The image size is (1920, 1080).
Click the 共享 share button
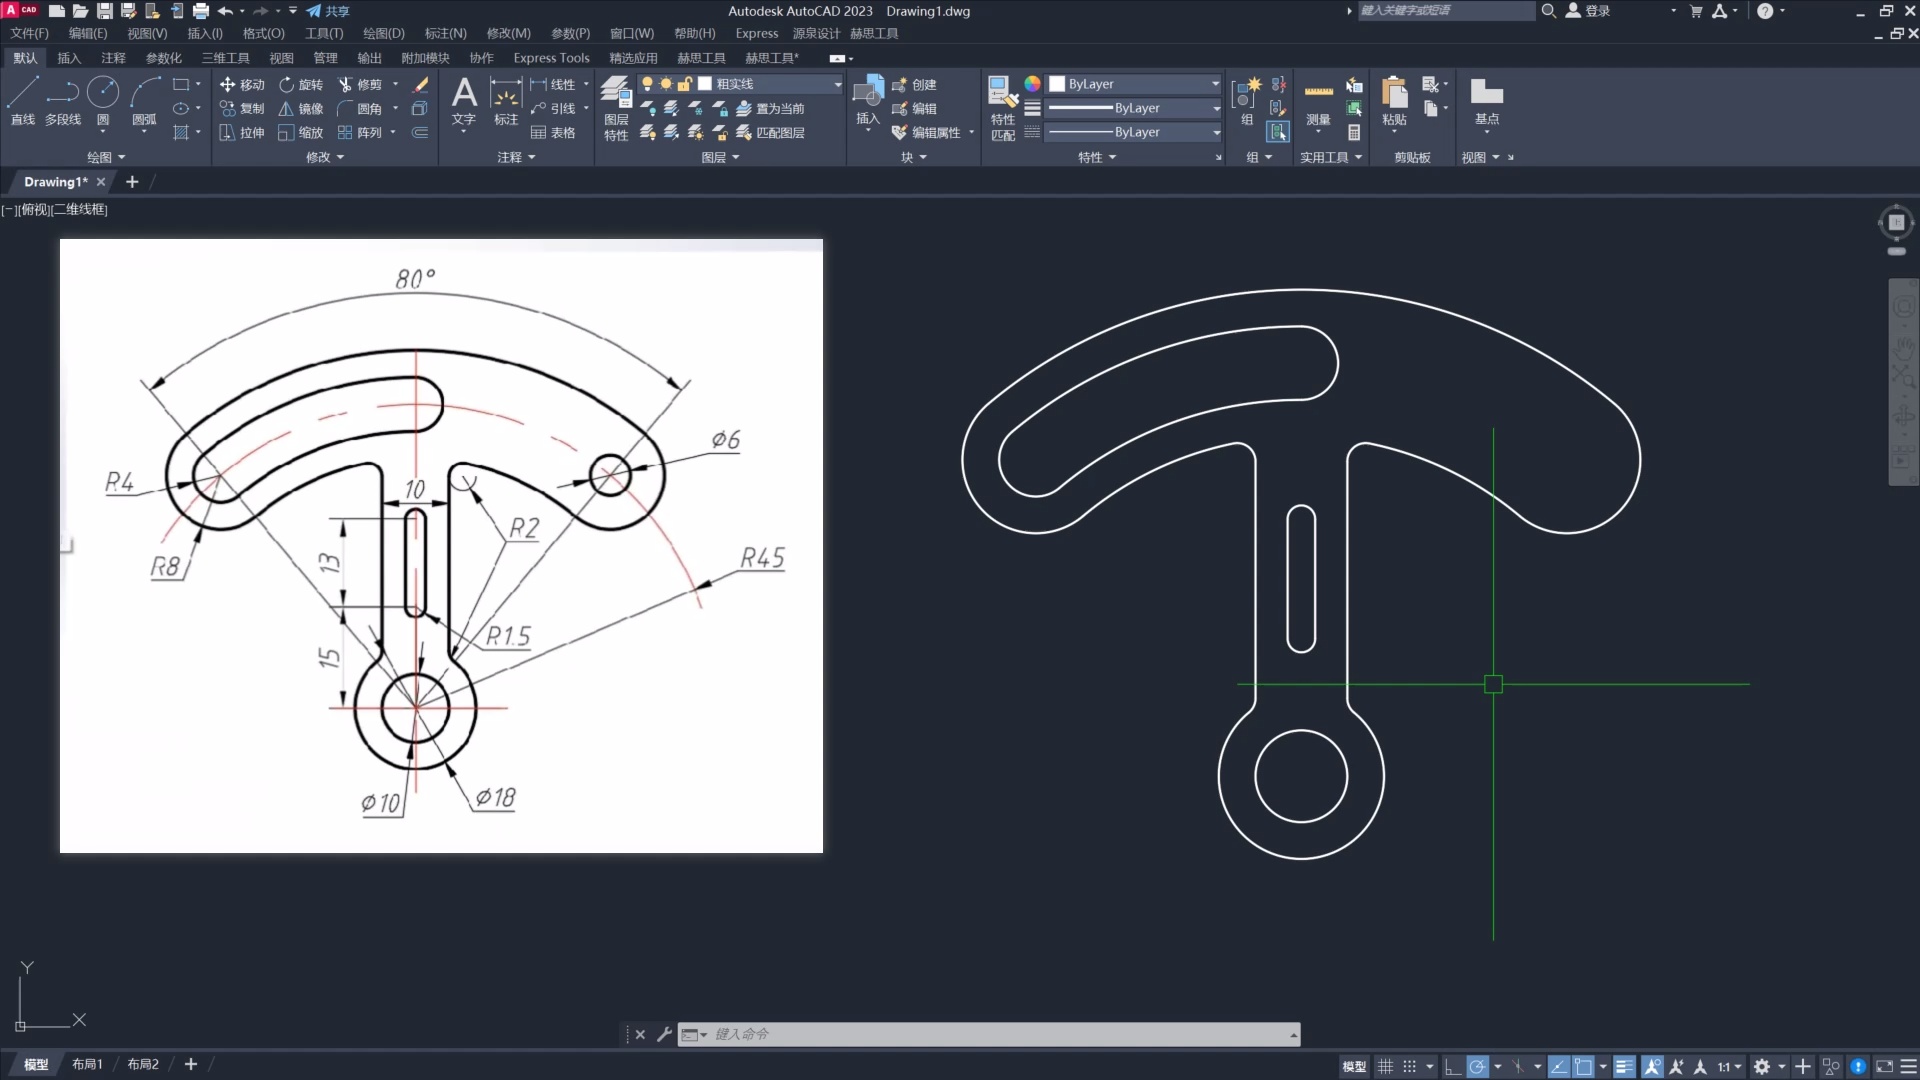328,11
